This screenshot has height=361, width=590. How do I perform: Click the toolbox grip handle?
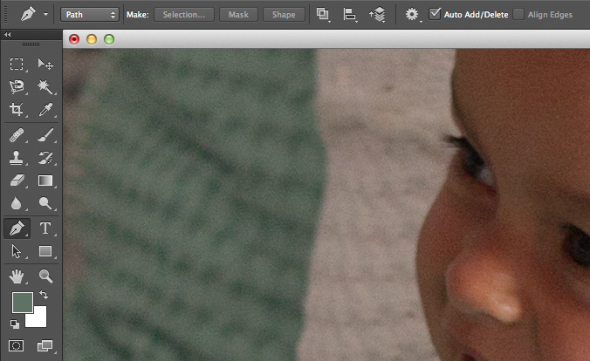coord(31,44)
